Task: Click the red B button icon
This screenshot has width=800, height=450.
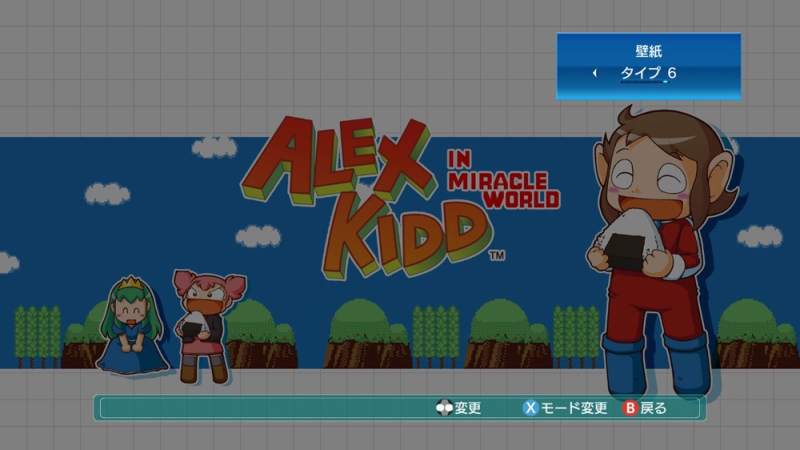Action: [x=631, y=408]
